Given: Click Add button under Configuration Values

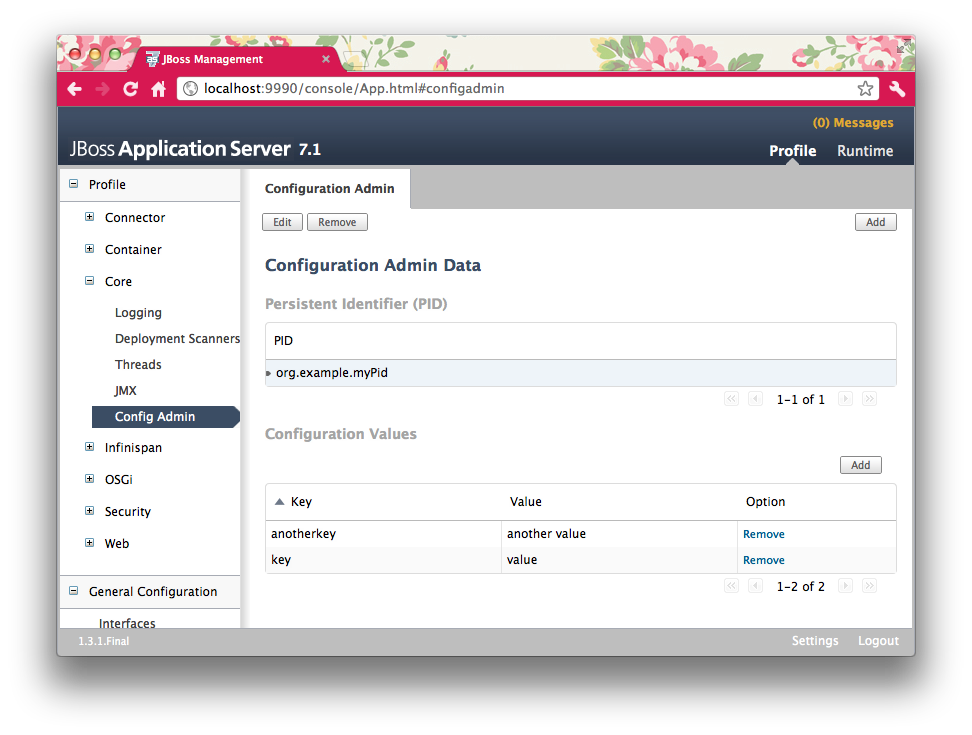Looking at the screenshot, I should tap(860, 465).
